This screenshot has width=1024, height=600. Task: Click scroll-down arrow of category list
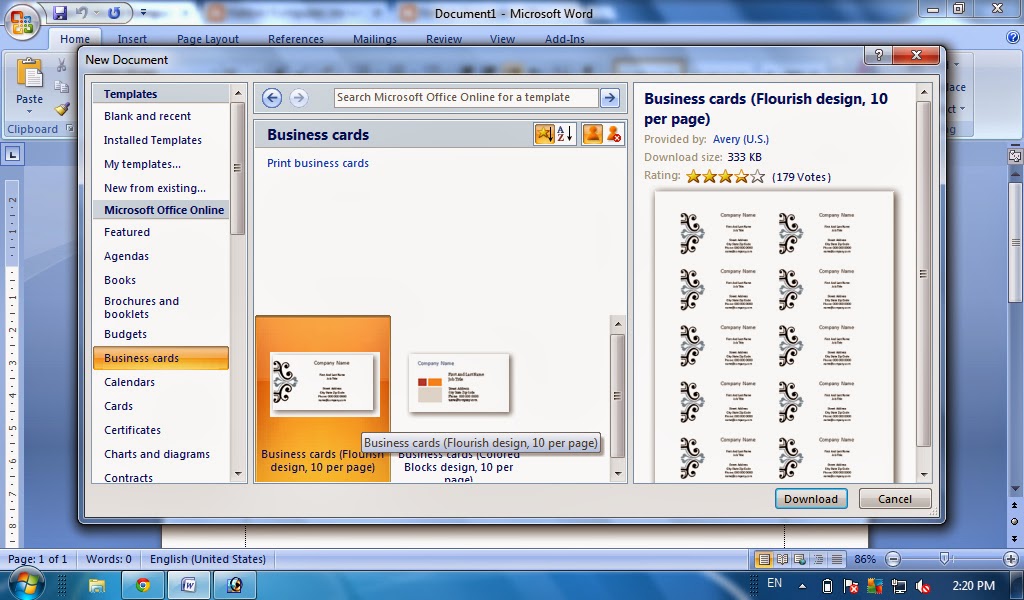[238, 474]
